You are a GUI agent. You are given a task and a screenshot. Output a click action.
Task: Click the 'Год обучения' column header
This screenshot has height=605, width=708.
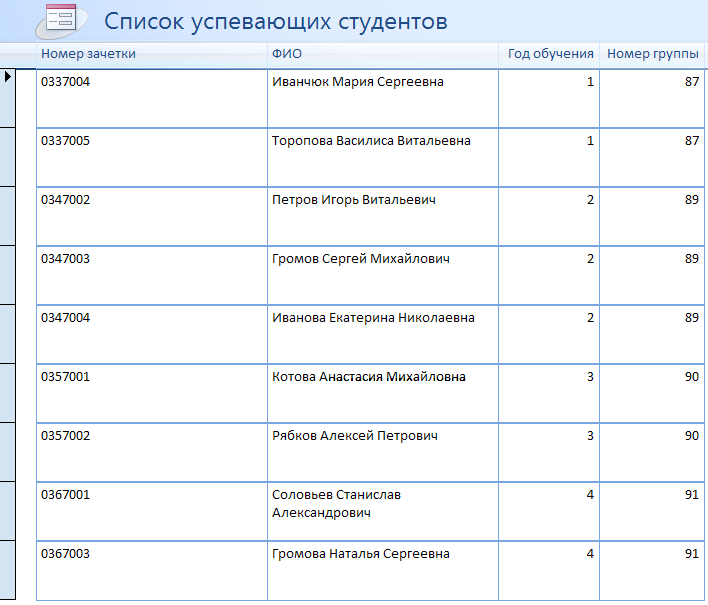pyautogui.click(x=550, y=54)
